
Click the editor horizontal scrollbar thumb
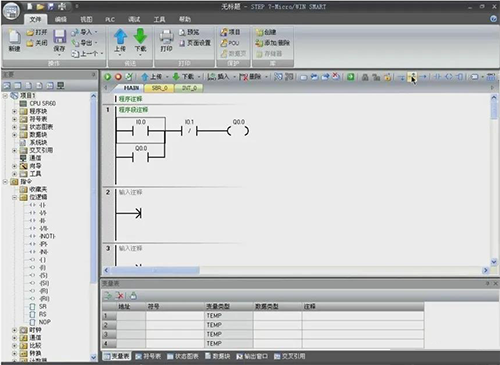pos(155,270)
